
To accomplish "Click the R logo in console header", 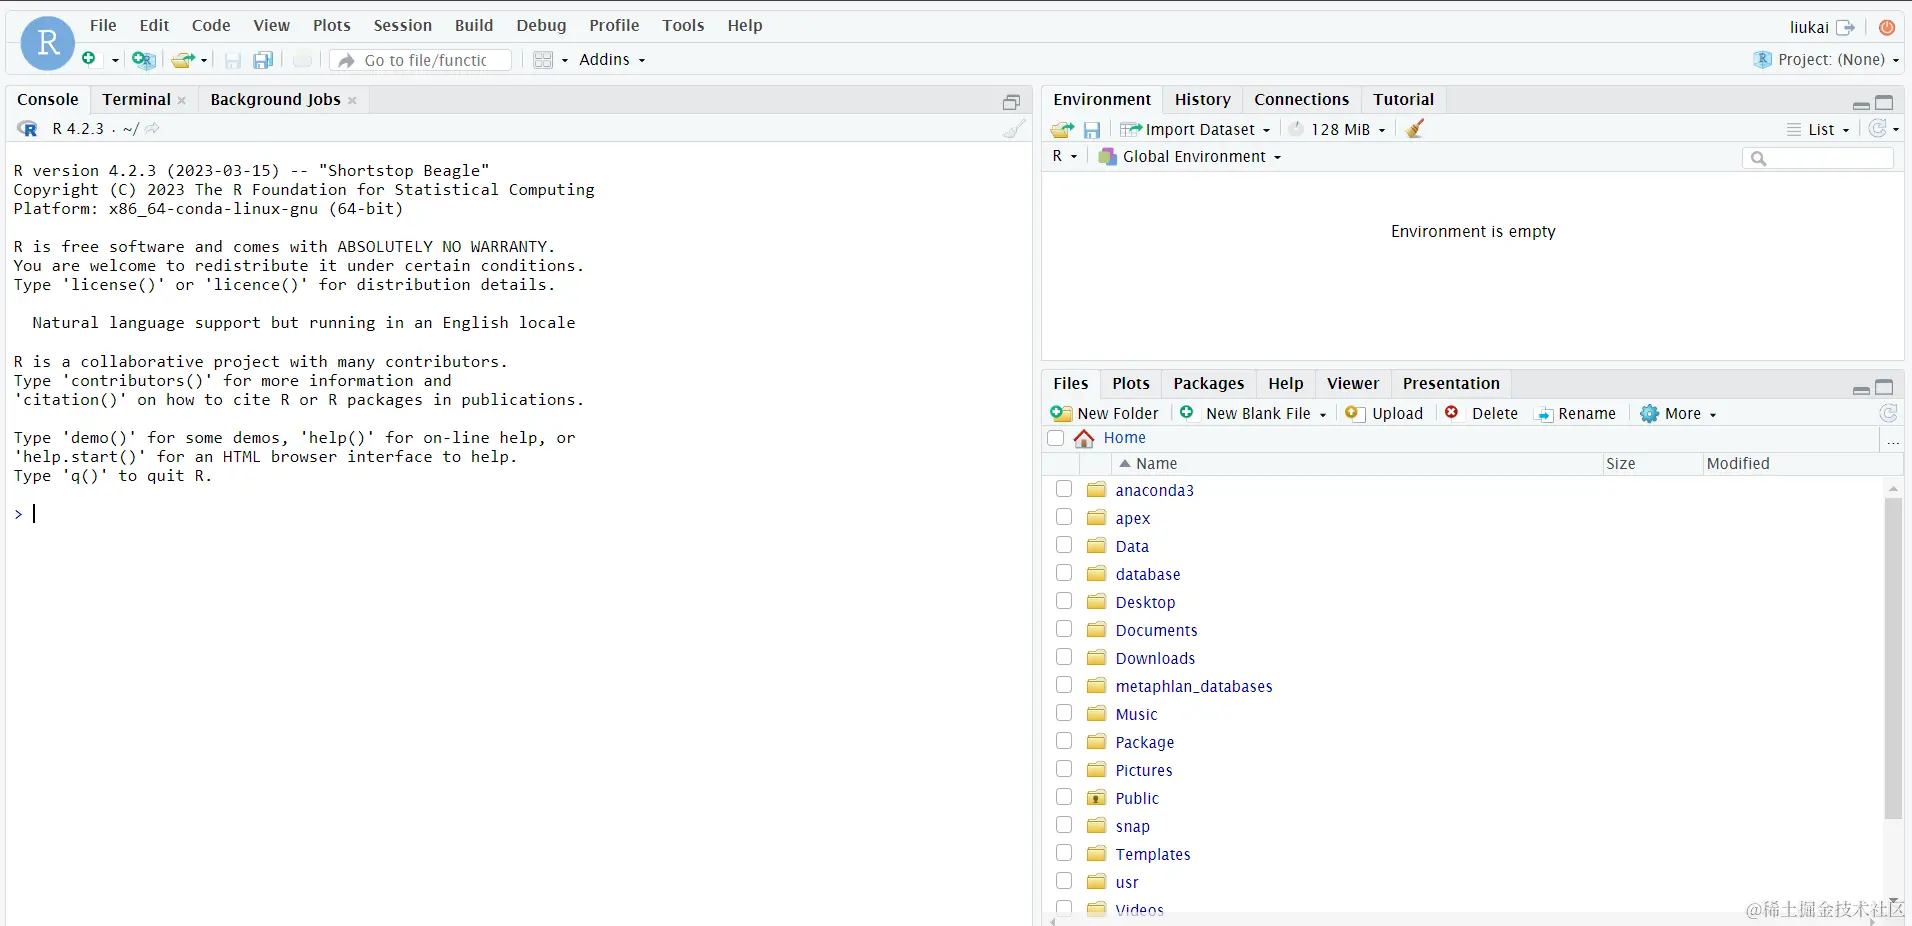I will click(x=27, y=129).
